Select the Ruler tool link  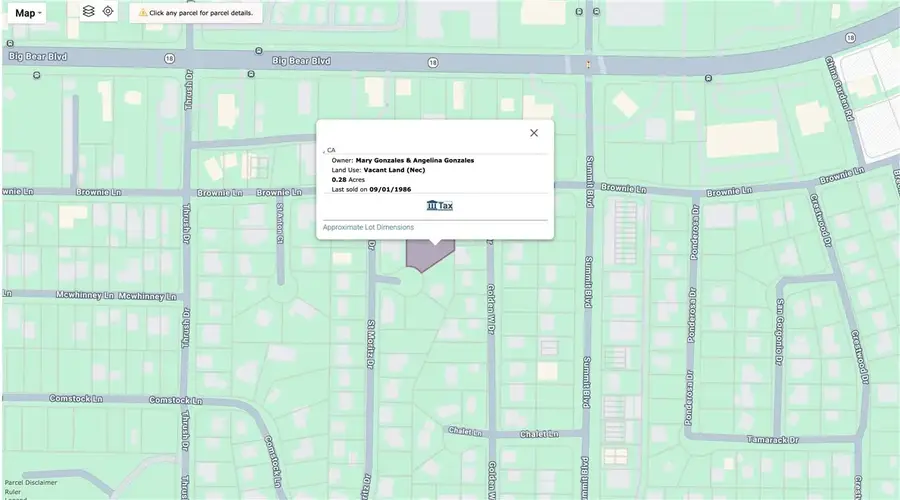13,492
